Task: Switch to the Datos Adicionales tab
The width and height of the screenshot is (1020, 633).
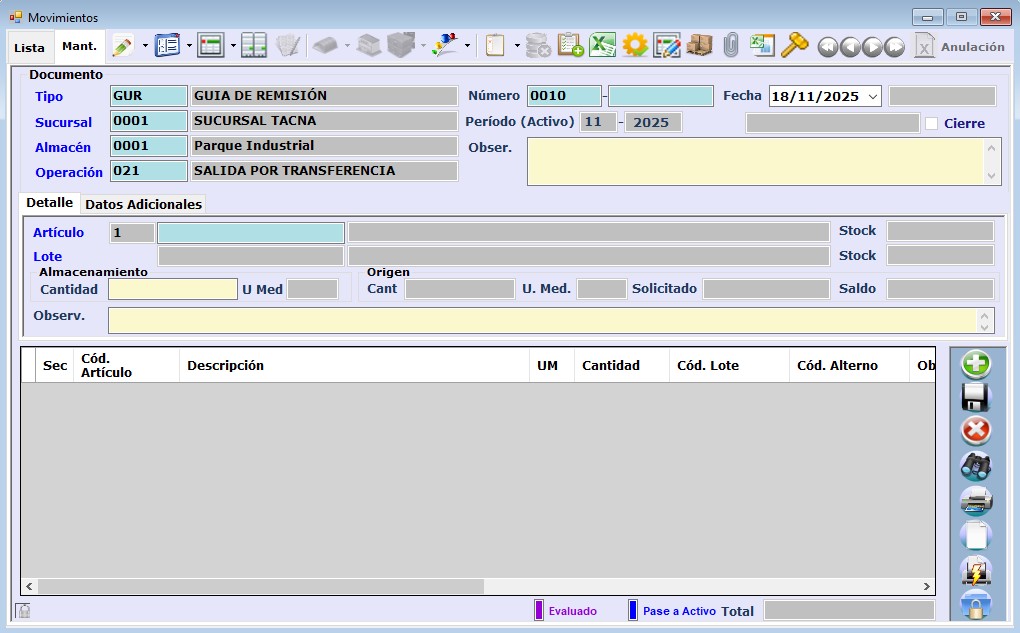Action: point(143,204)
